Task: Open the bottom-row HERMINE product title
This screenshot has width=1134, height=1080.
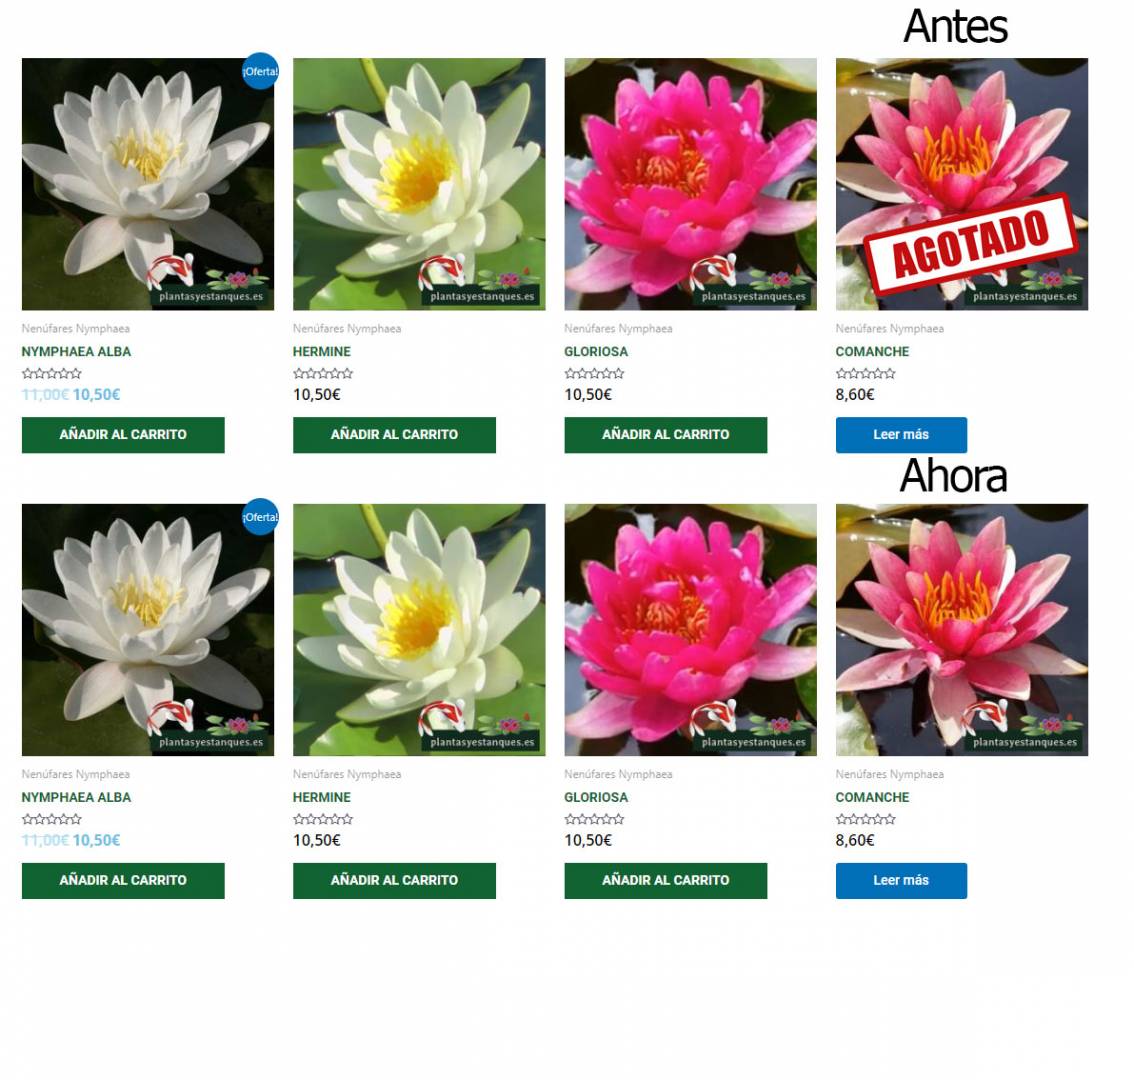Action: (x=322, y=797)
